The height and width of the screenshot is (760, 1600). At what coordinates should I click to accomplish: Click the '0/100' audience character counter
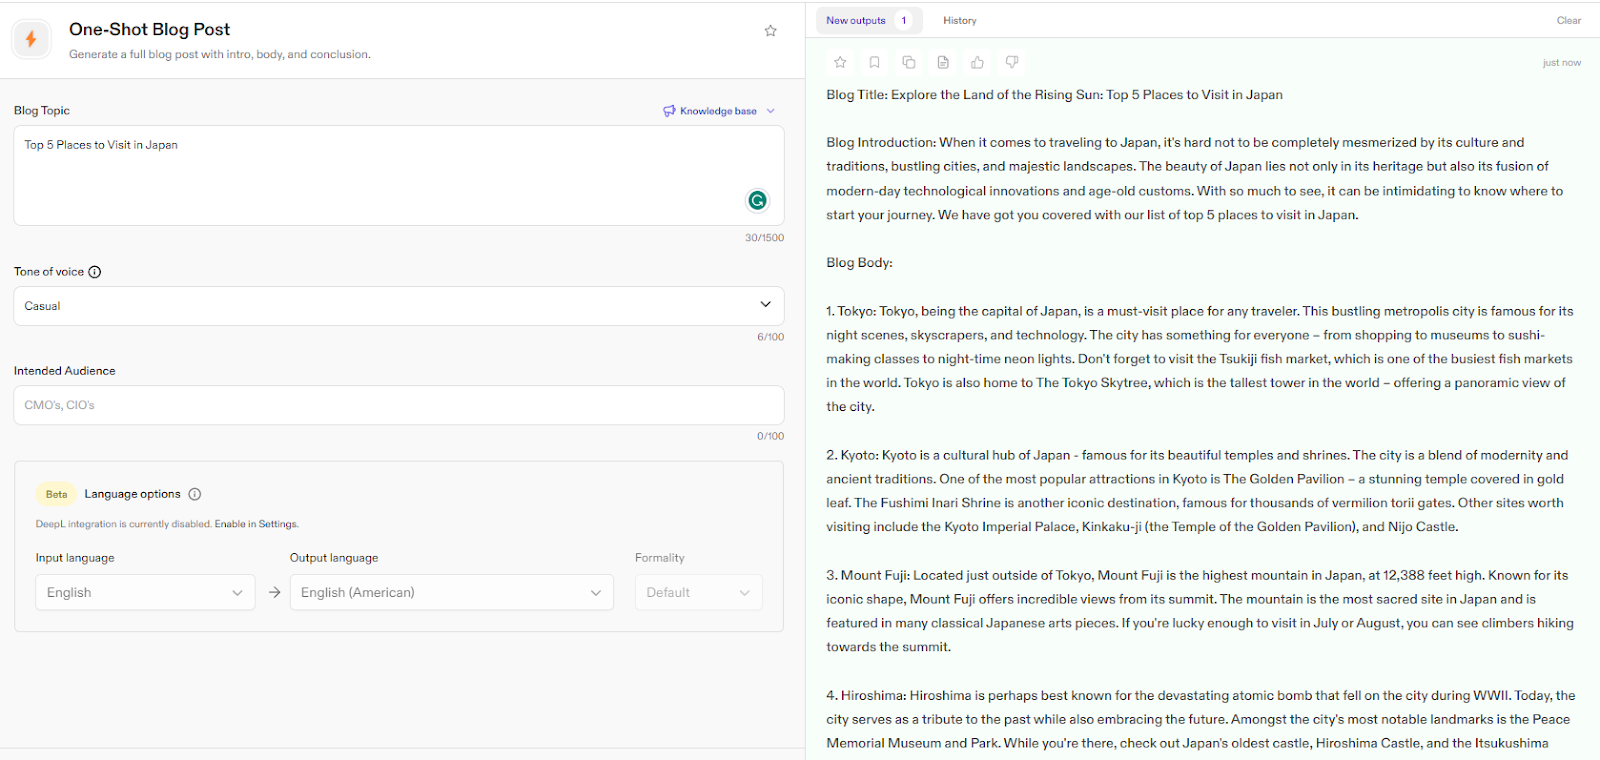click(x=770, y=436)
